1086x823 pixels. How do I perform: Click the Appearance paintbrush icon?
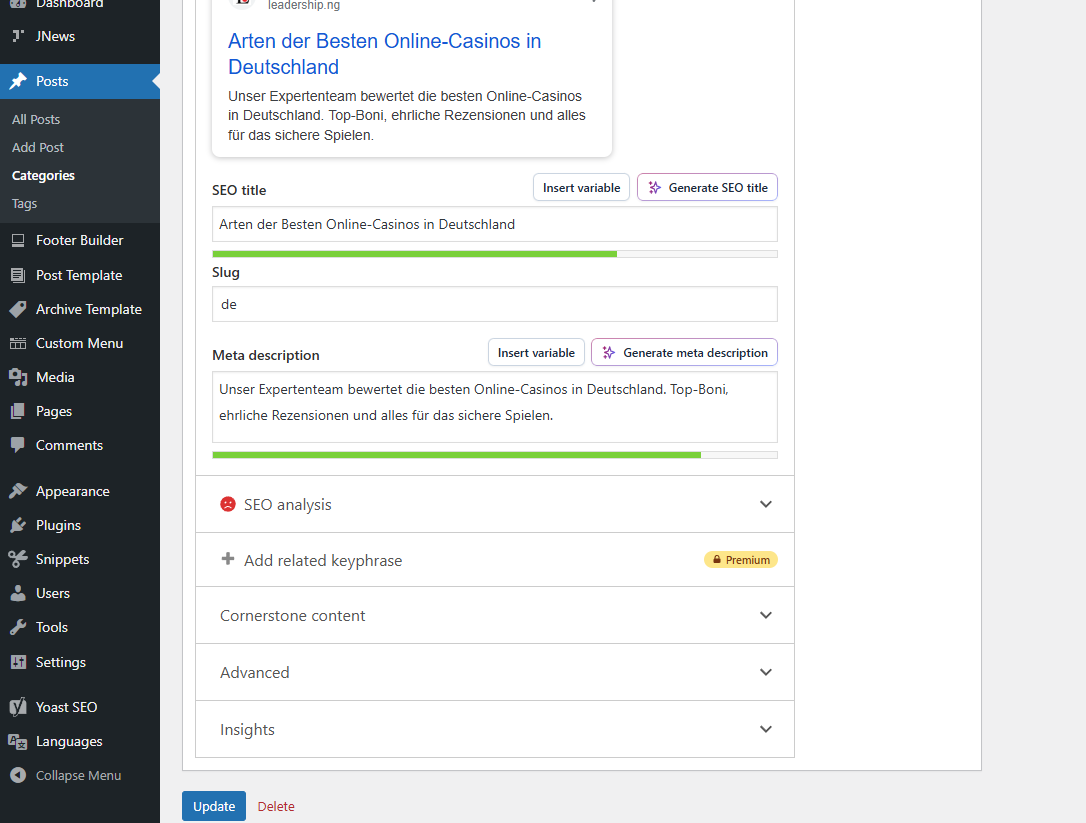pos(18,491)
